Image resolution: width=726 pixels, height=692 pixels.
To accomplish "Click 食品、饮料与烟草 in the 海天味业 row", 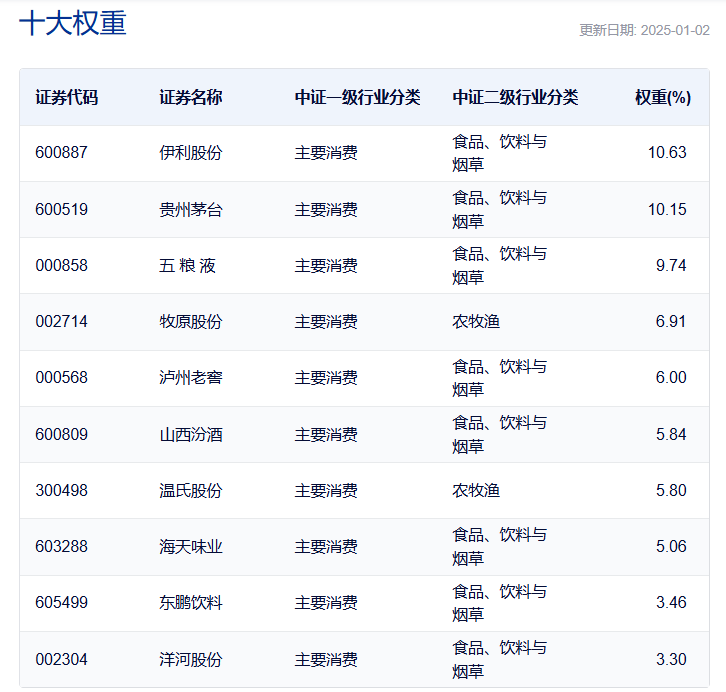I will coord(500,546).
